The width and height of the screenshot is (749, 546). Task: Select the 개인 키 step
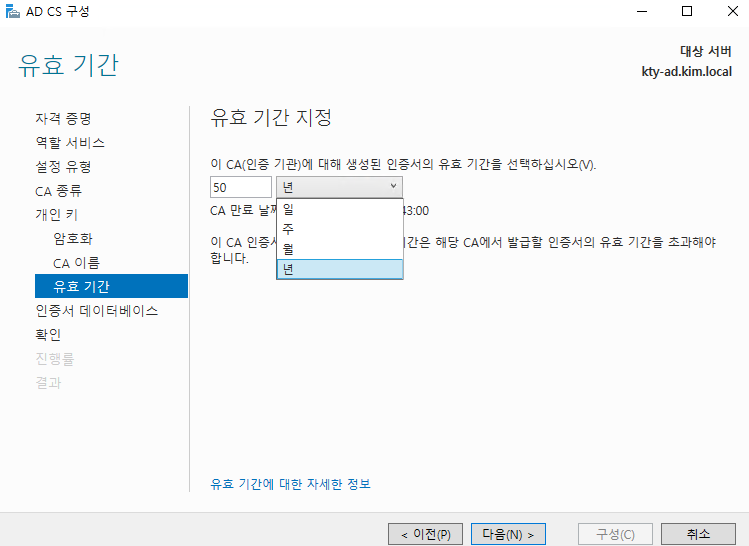point(56,214)
